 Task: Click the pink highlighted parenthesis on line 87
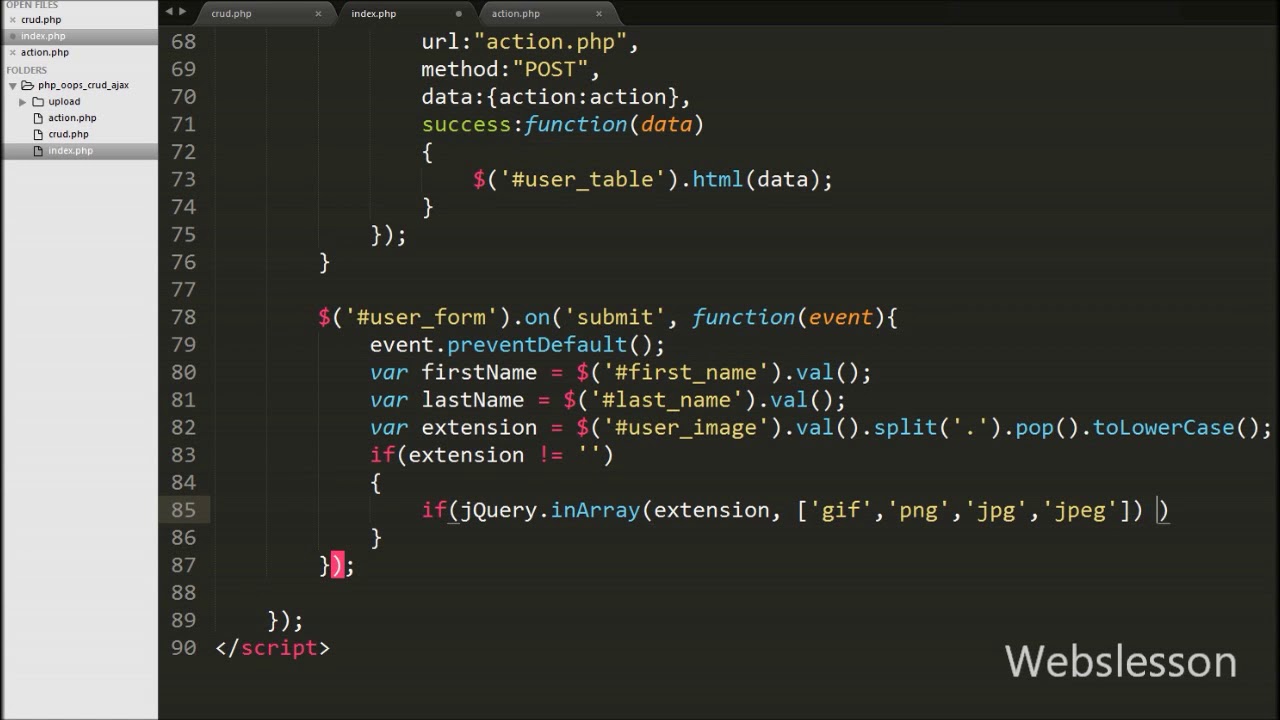337,565
